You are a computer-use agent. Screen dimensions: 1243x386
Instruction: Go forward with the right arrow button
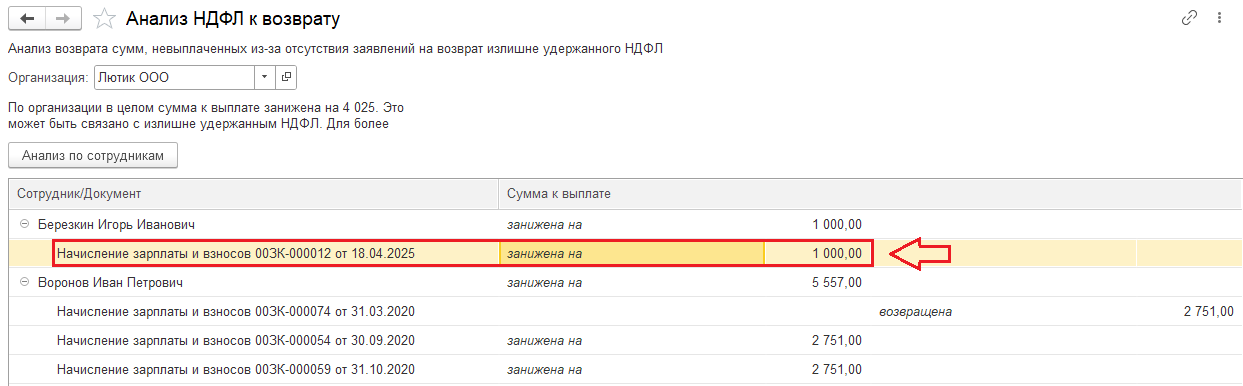coord(63,18)
